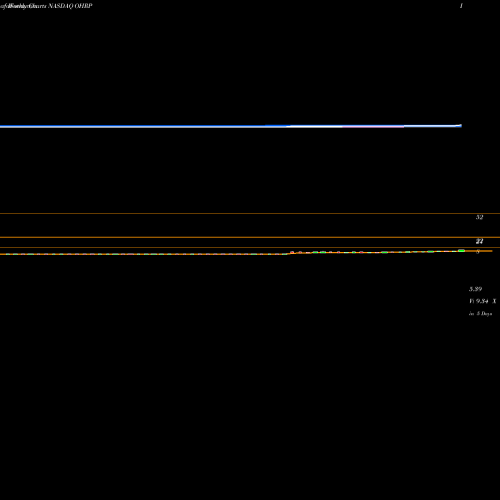This screenshot has height=500, width=500.
Task: Click the latest green candlestick
Action: [x=461, y=251]
